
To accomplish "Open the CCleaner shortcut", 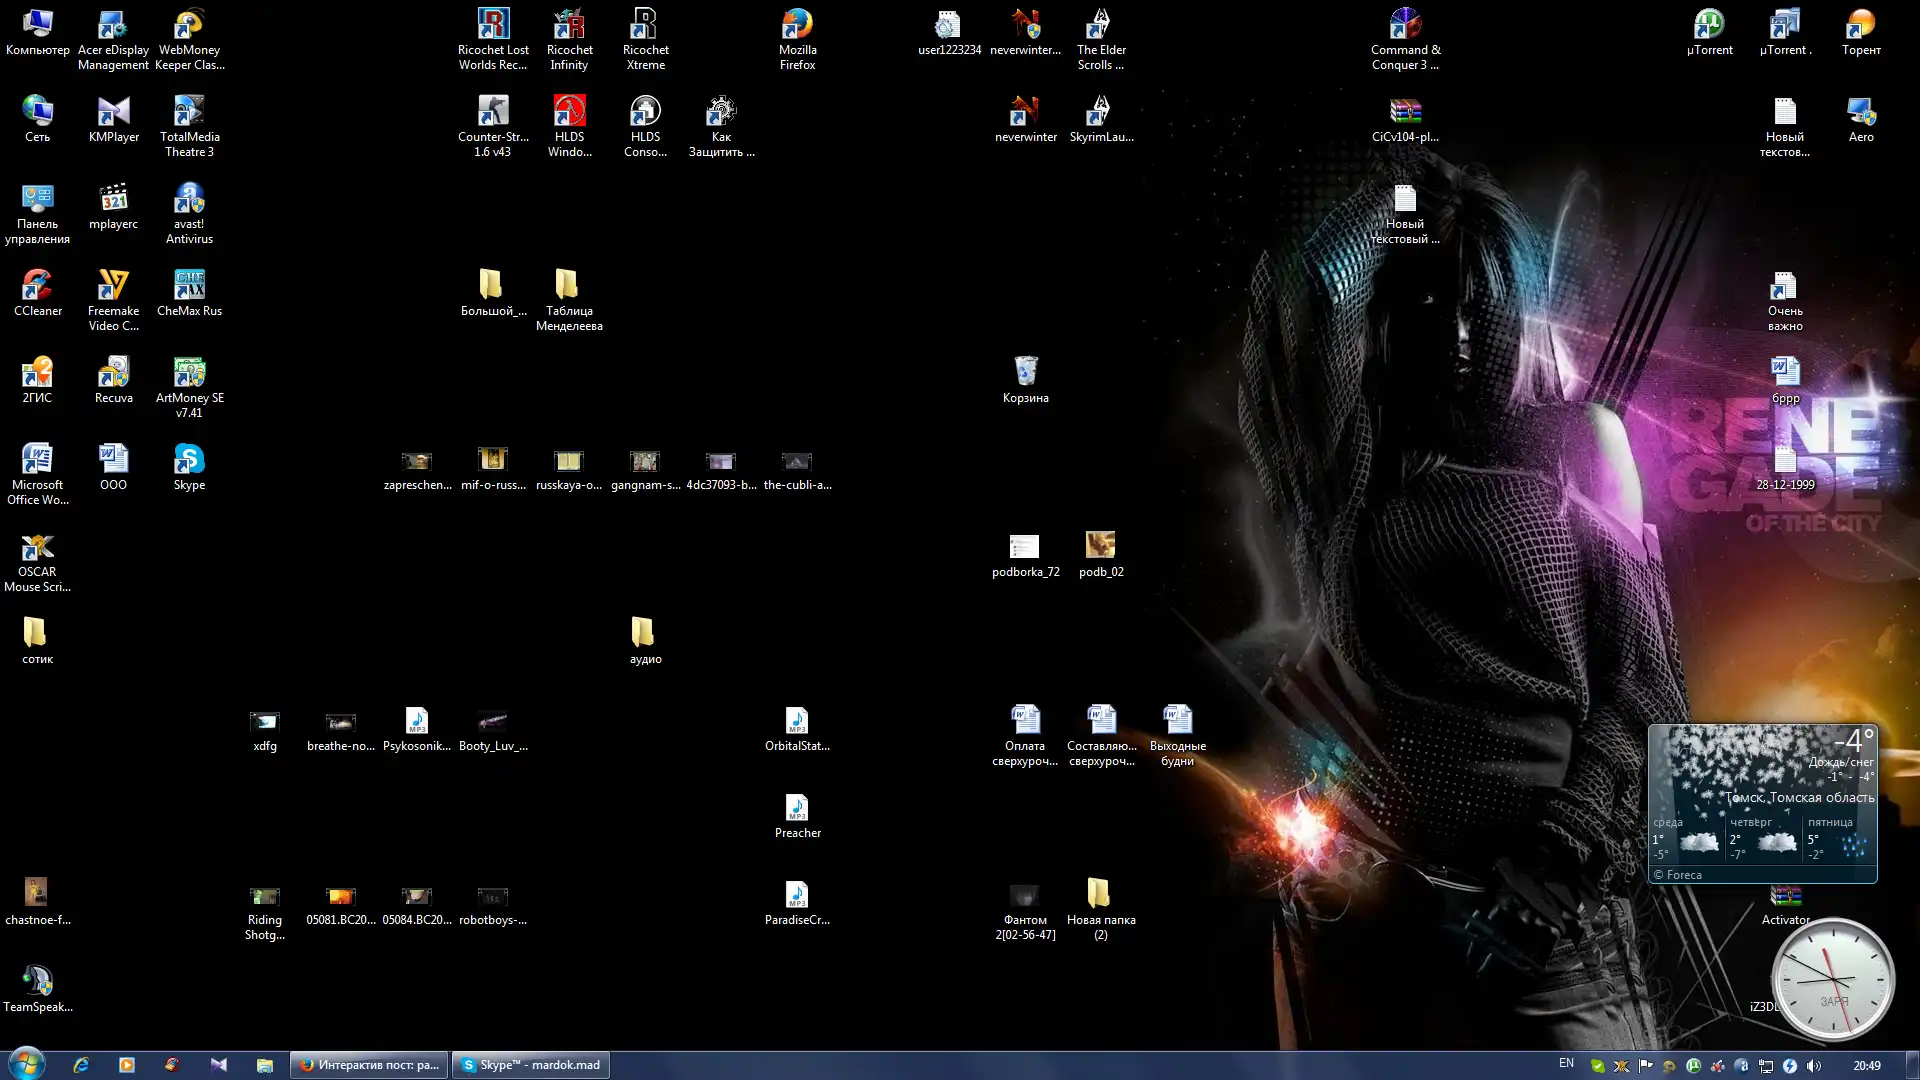I will (x=37, y=286).
